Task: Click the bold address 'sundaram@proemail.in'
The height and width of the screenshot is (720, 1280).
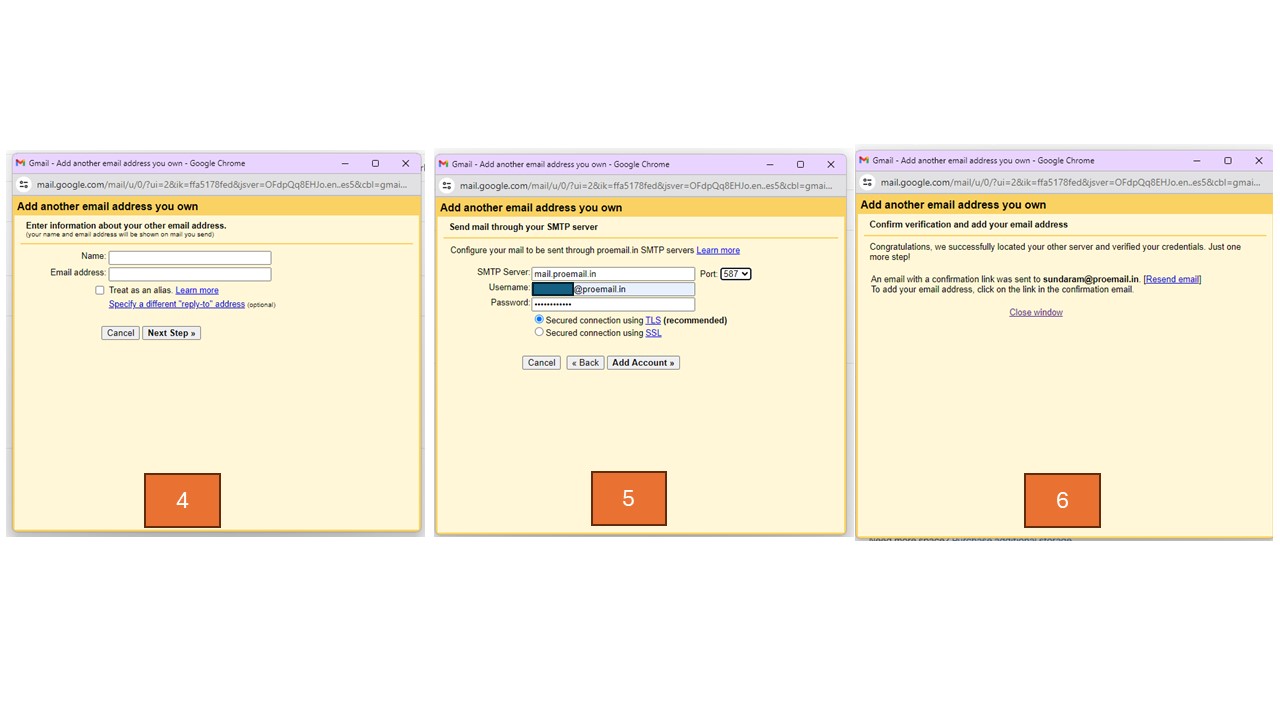Action: (1091, 280)
